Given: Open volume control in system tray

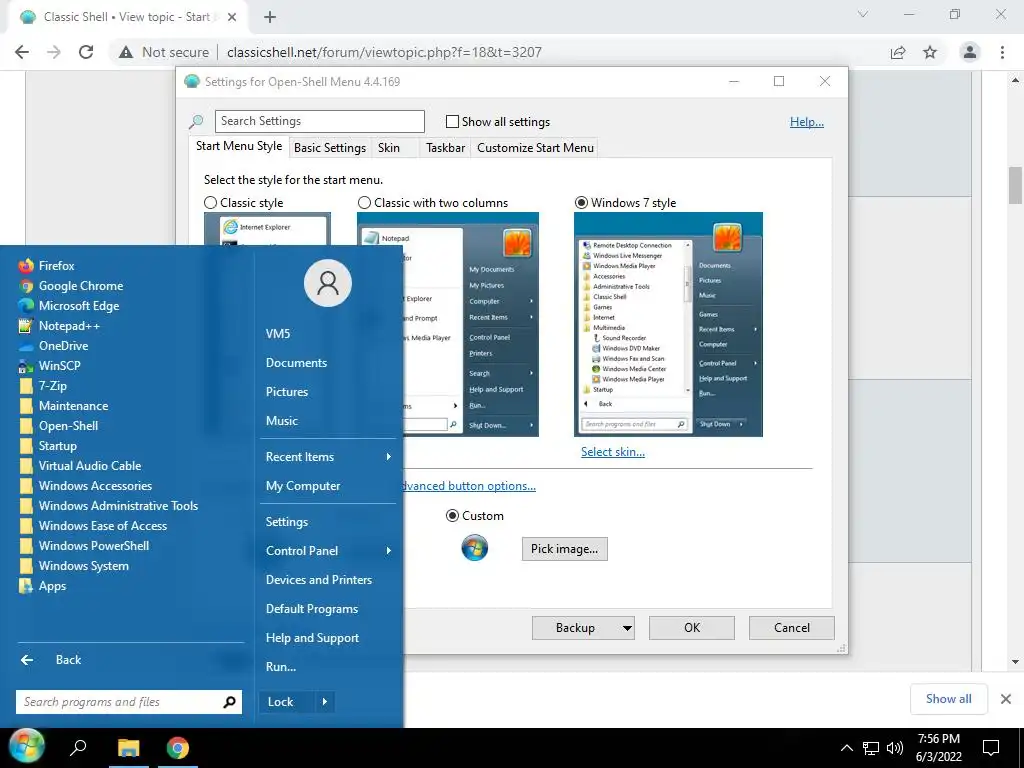Looking at the screenshot, I should tap(895, 748).
